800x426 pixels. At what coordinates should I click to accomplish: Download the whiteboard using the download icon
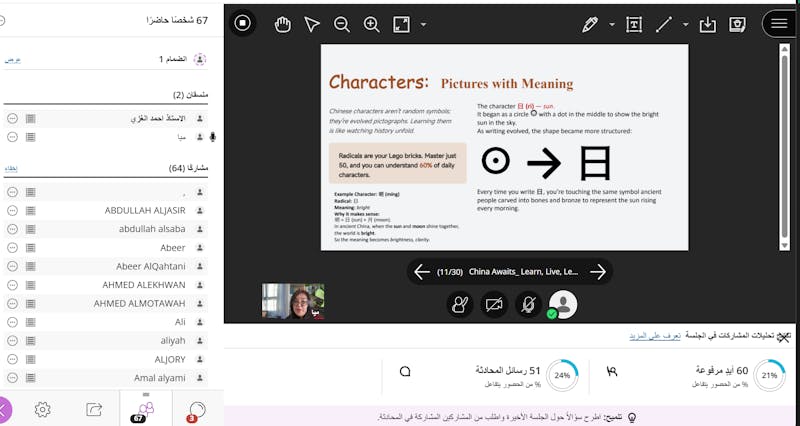pos(708,24)
